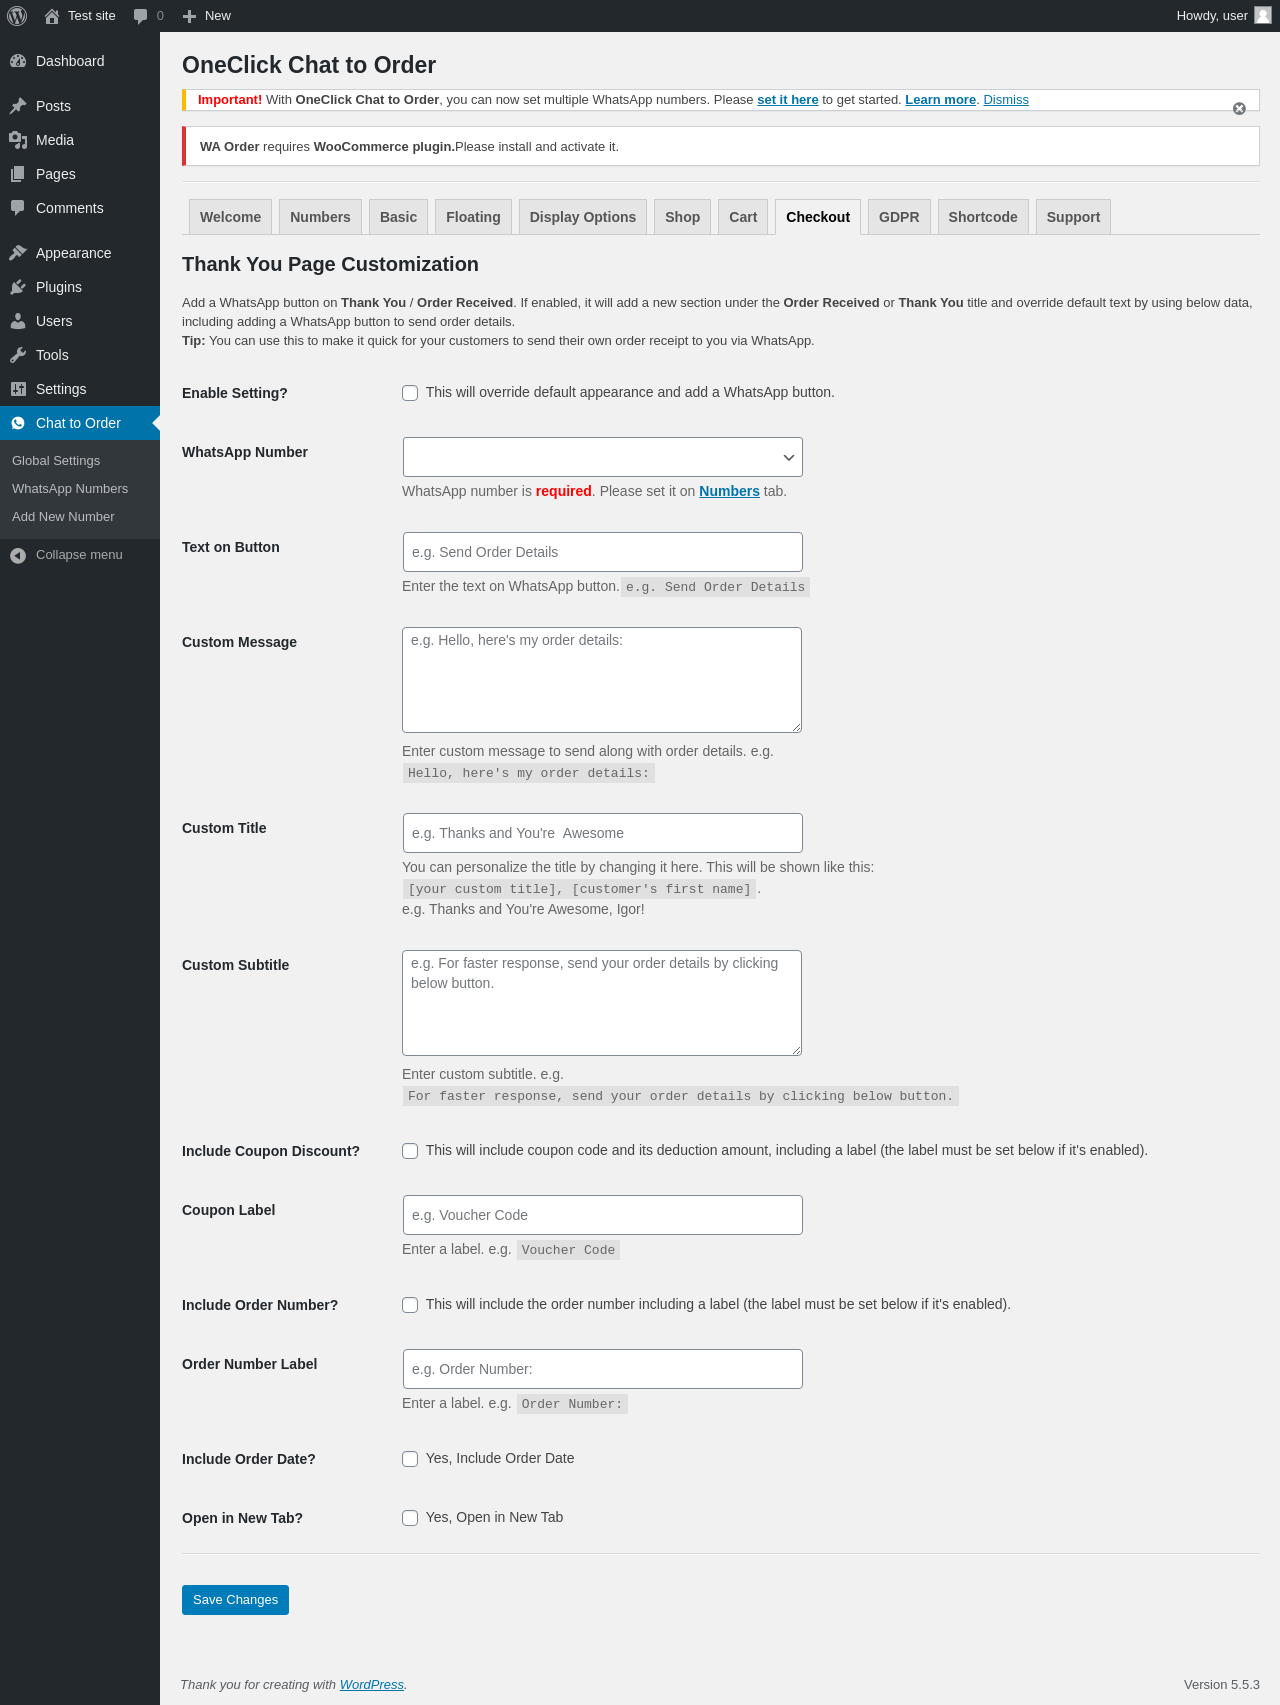1280x1705 pixels.
Task: Open Global Settings submenu item
Action: (x=56, y=461)
